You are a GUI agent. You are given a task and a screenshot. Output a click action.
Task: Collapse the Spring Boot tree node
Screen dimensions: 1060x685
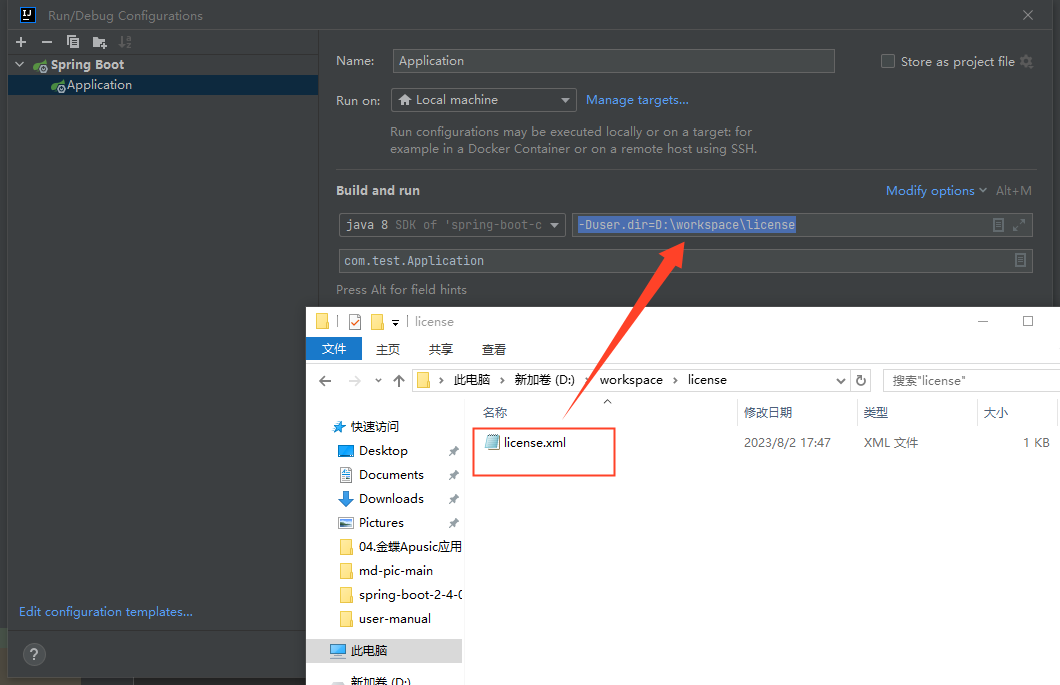[x=20, y=64]
